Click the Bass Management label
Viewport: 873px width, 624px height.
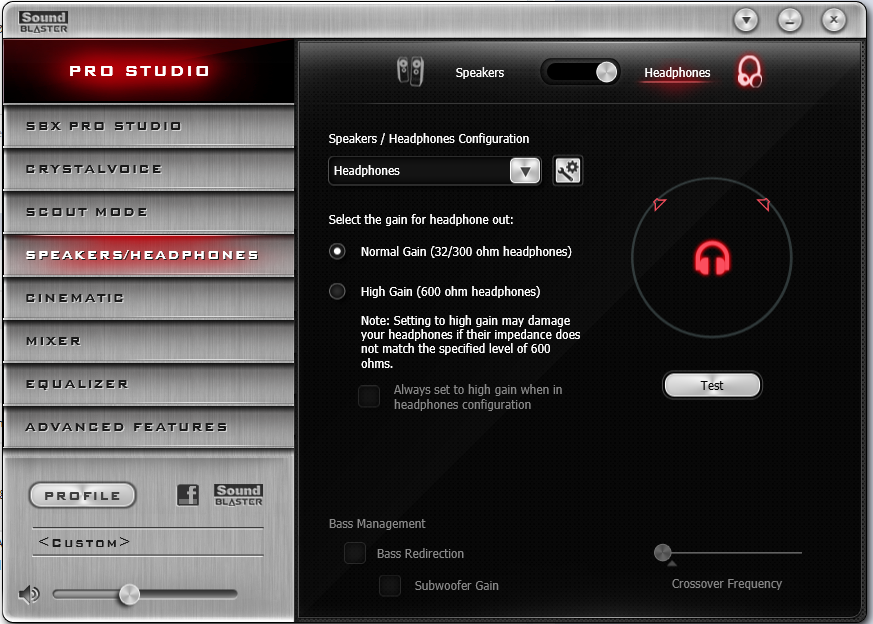377,524
